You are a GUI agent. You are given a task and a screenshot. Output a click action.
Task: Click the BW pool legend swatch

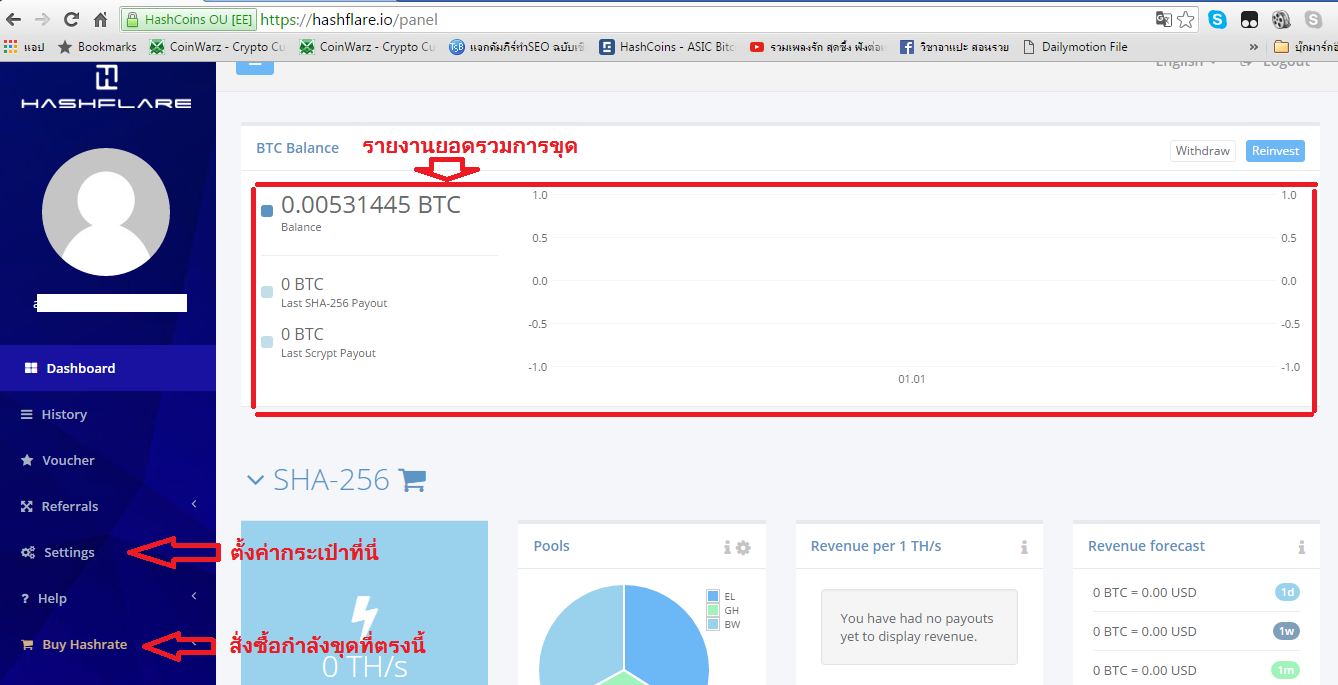click(713, 624)
